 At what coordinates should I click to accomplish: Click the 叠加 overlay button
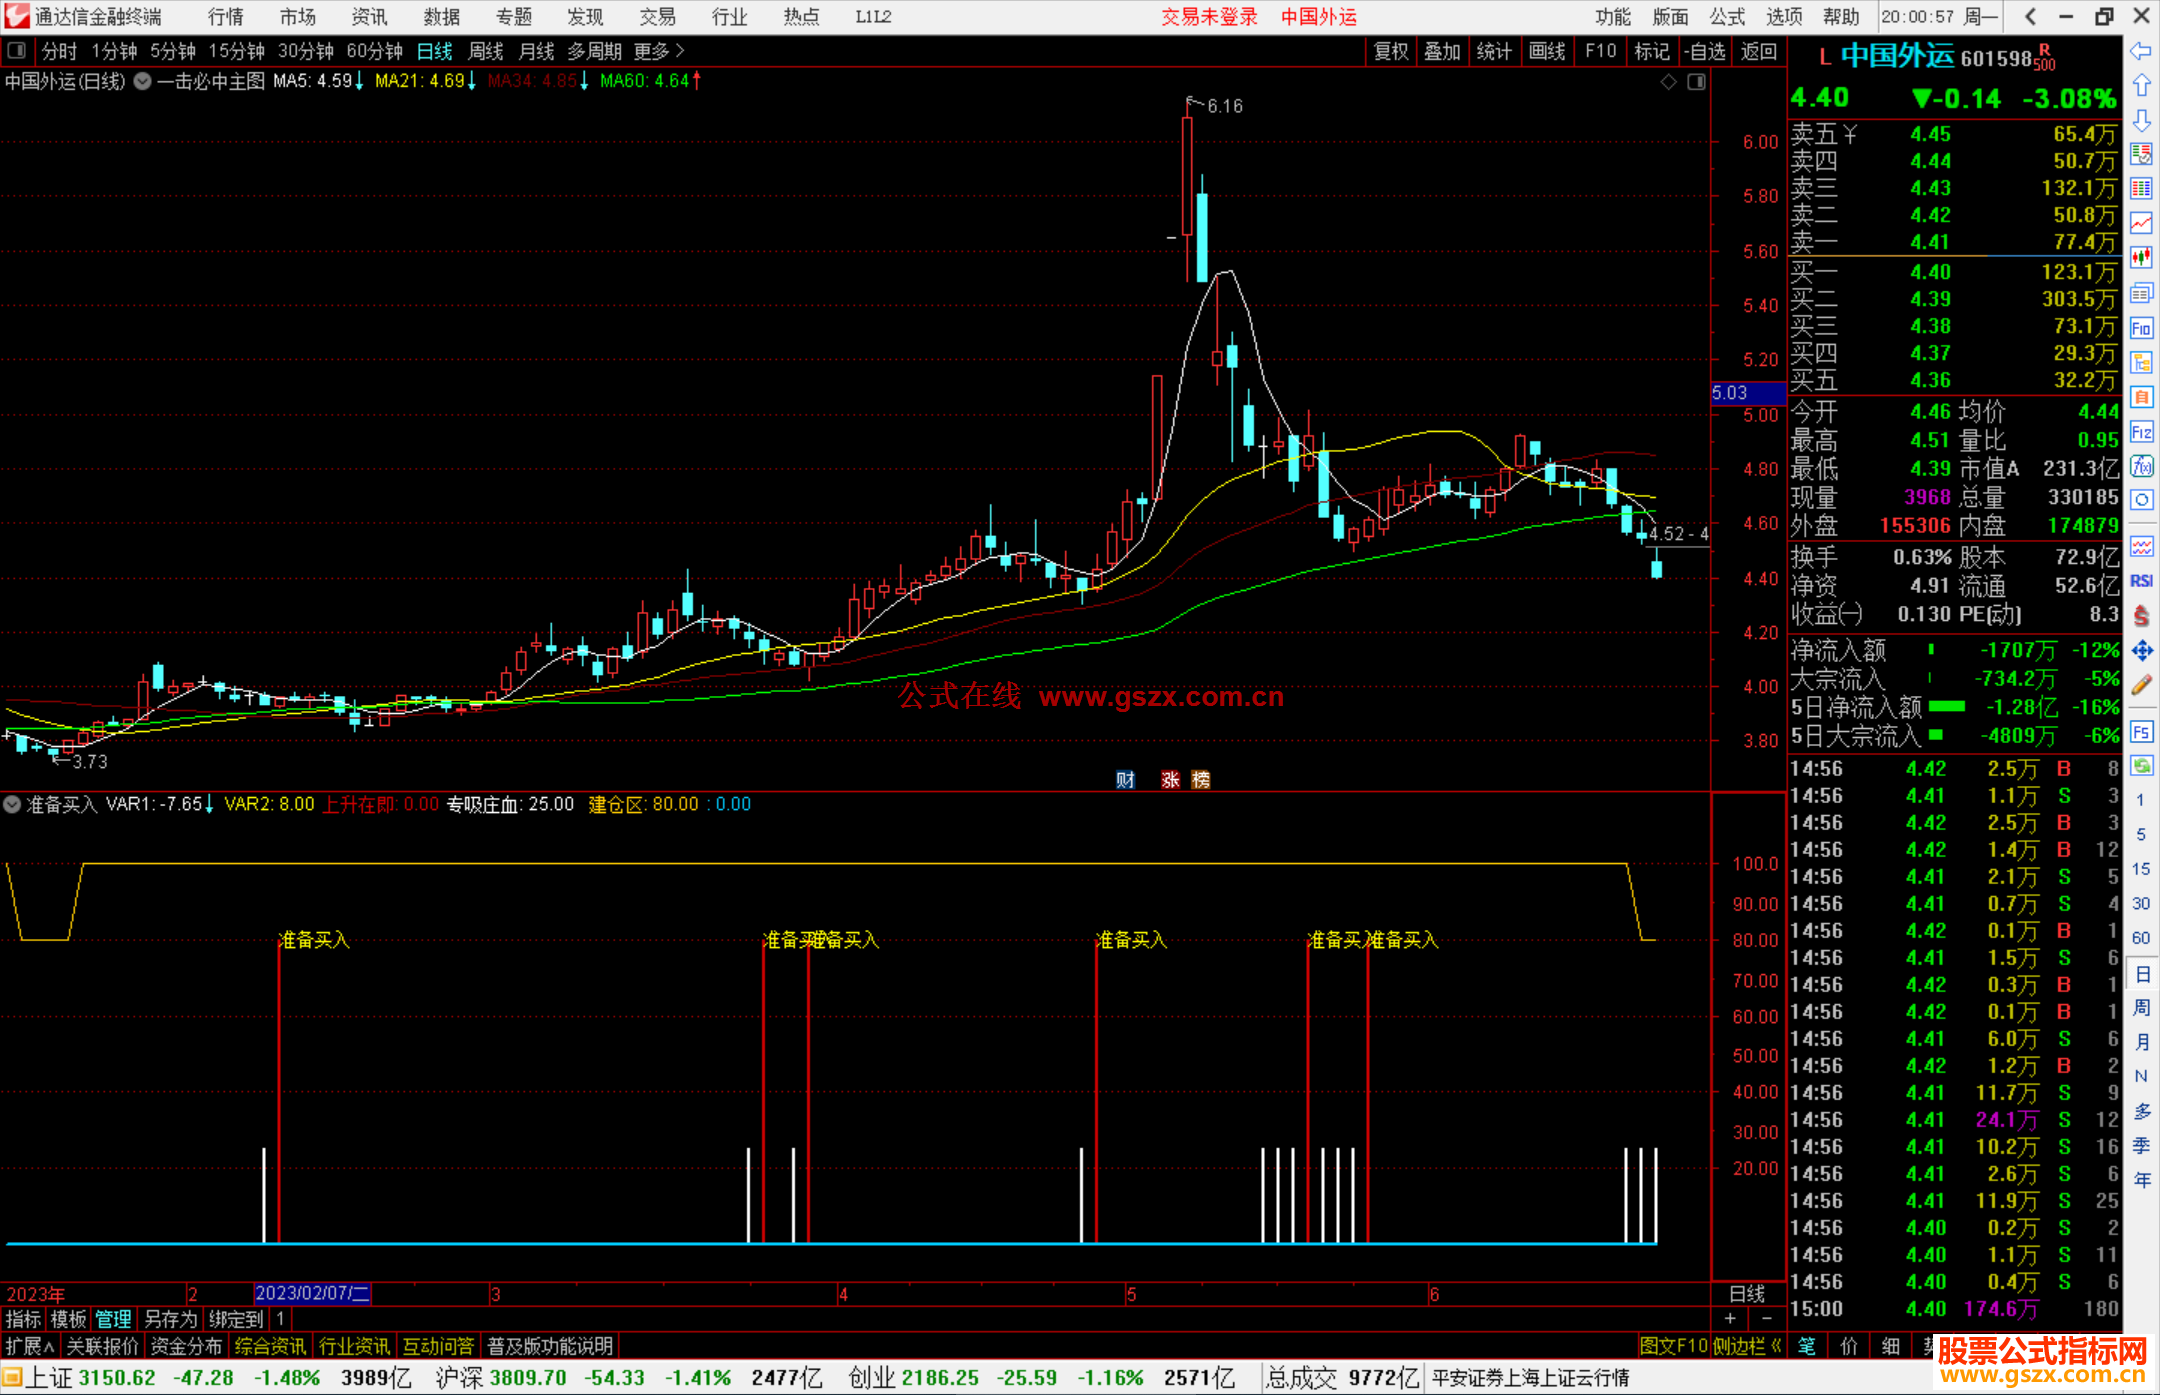(1442, 51)
